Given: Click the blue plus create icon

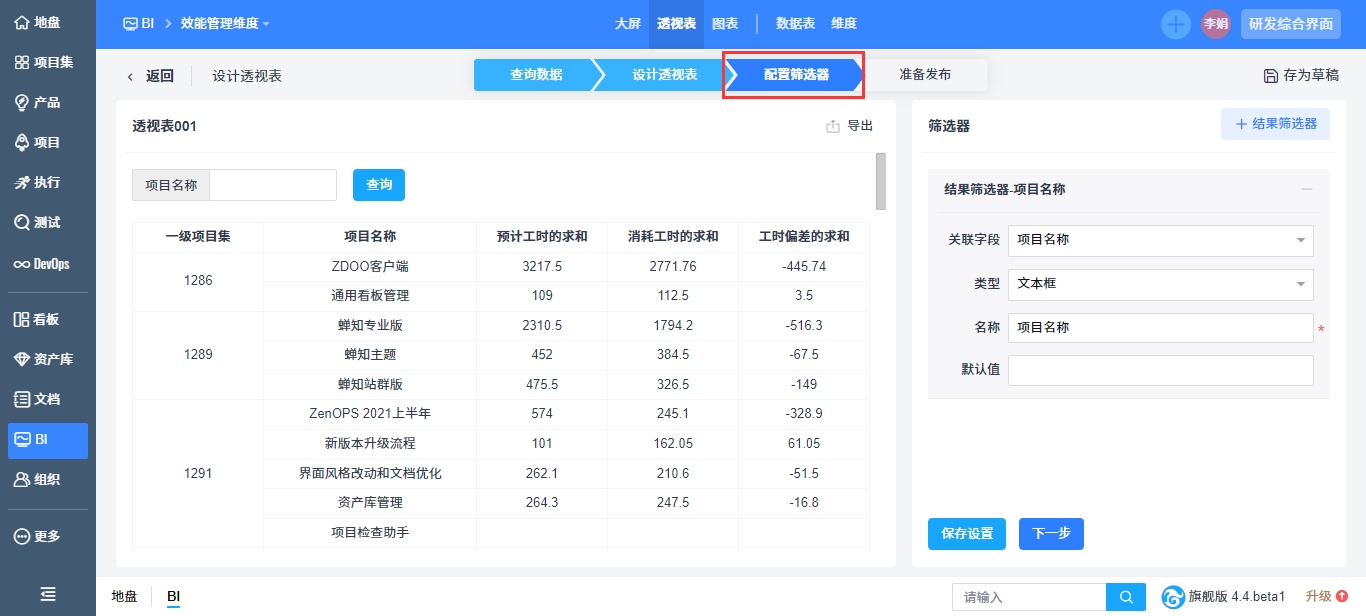Looking at the screenshot, I should click(x=1175, y=24).
